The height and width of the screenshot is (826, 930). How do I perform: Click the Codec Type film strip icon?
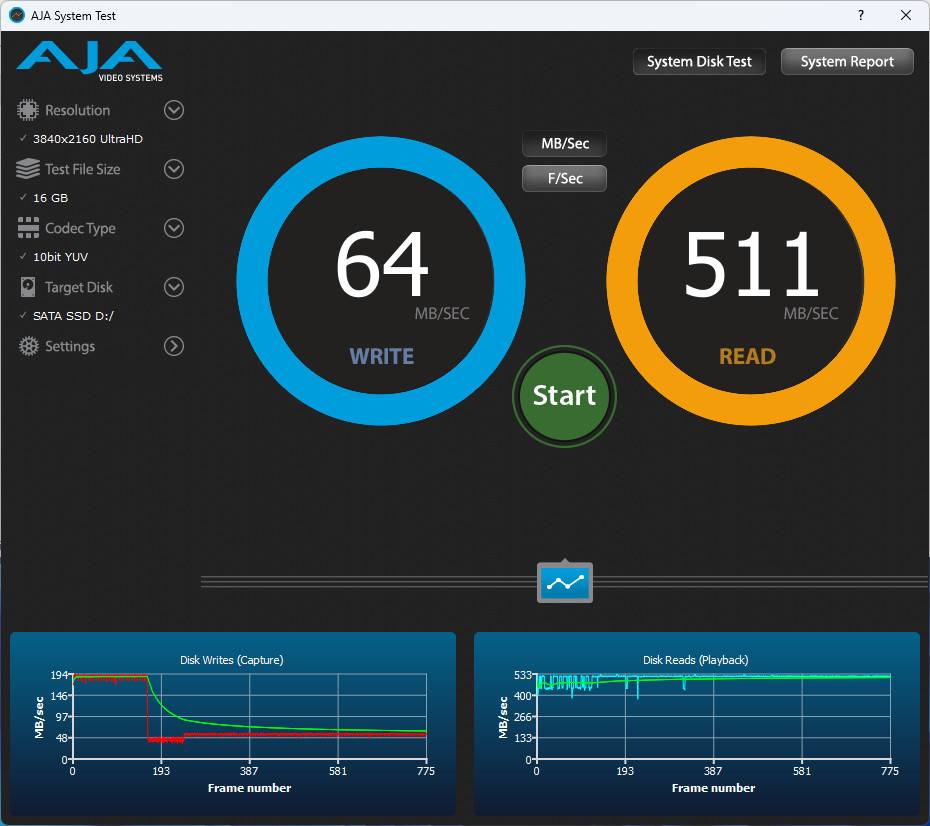click(x=28, y=228)
